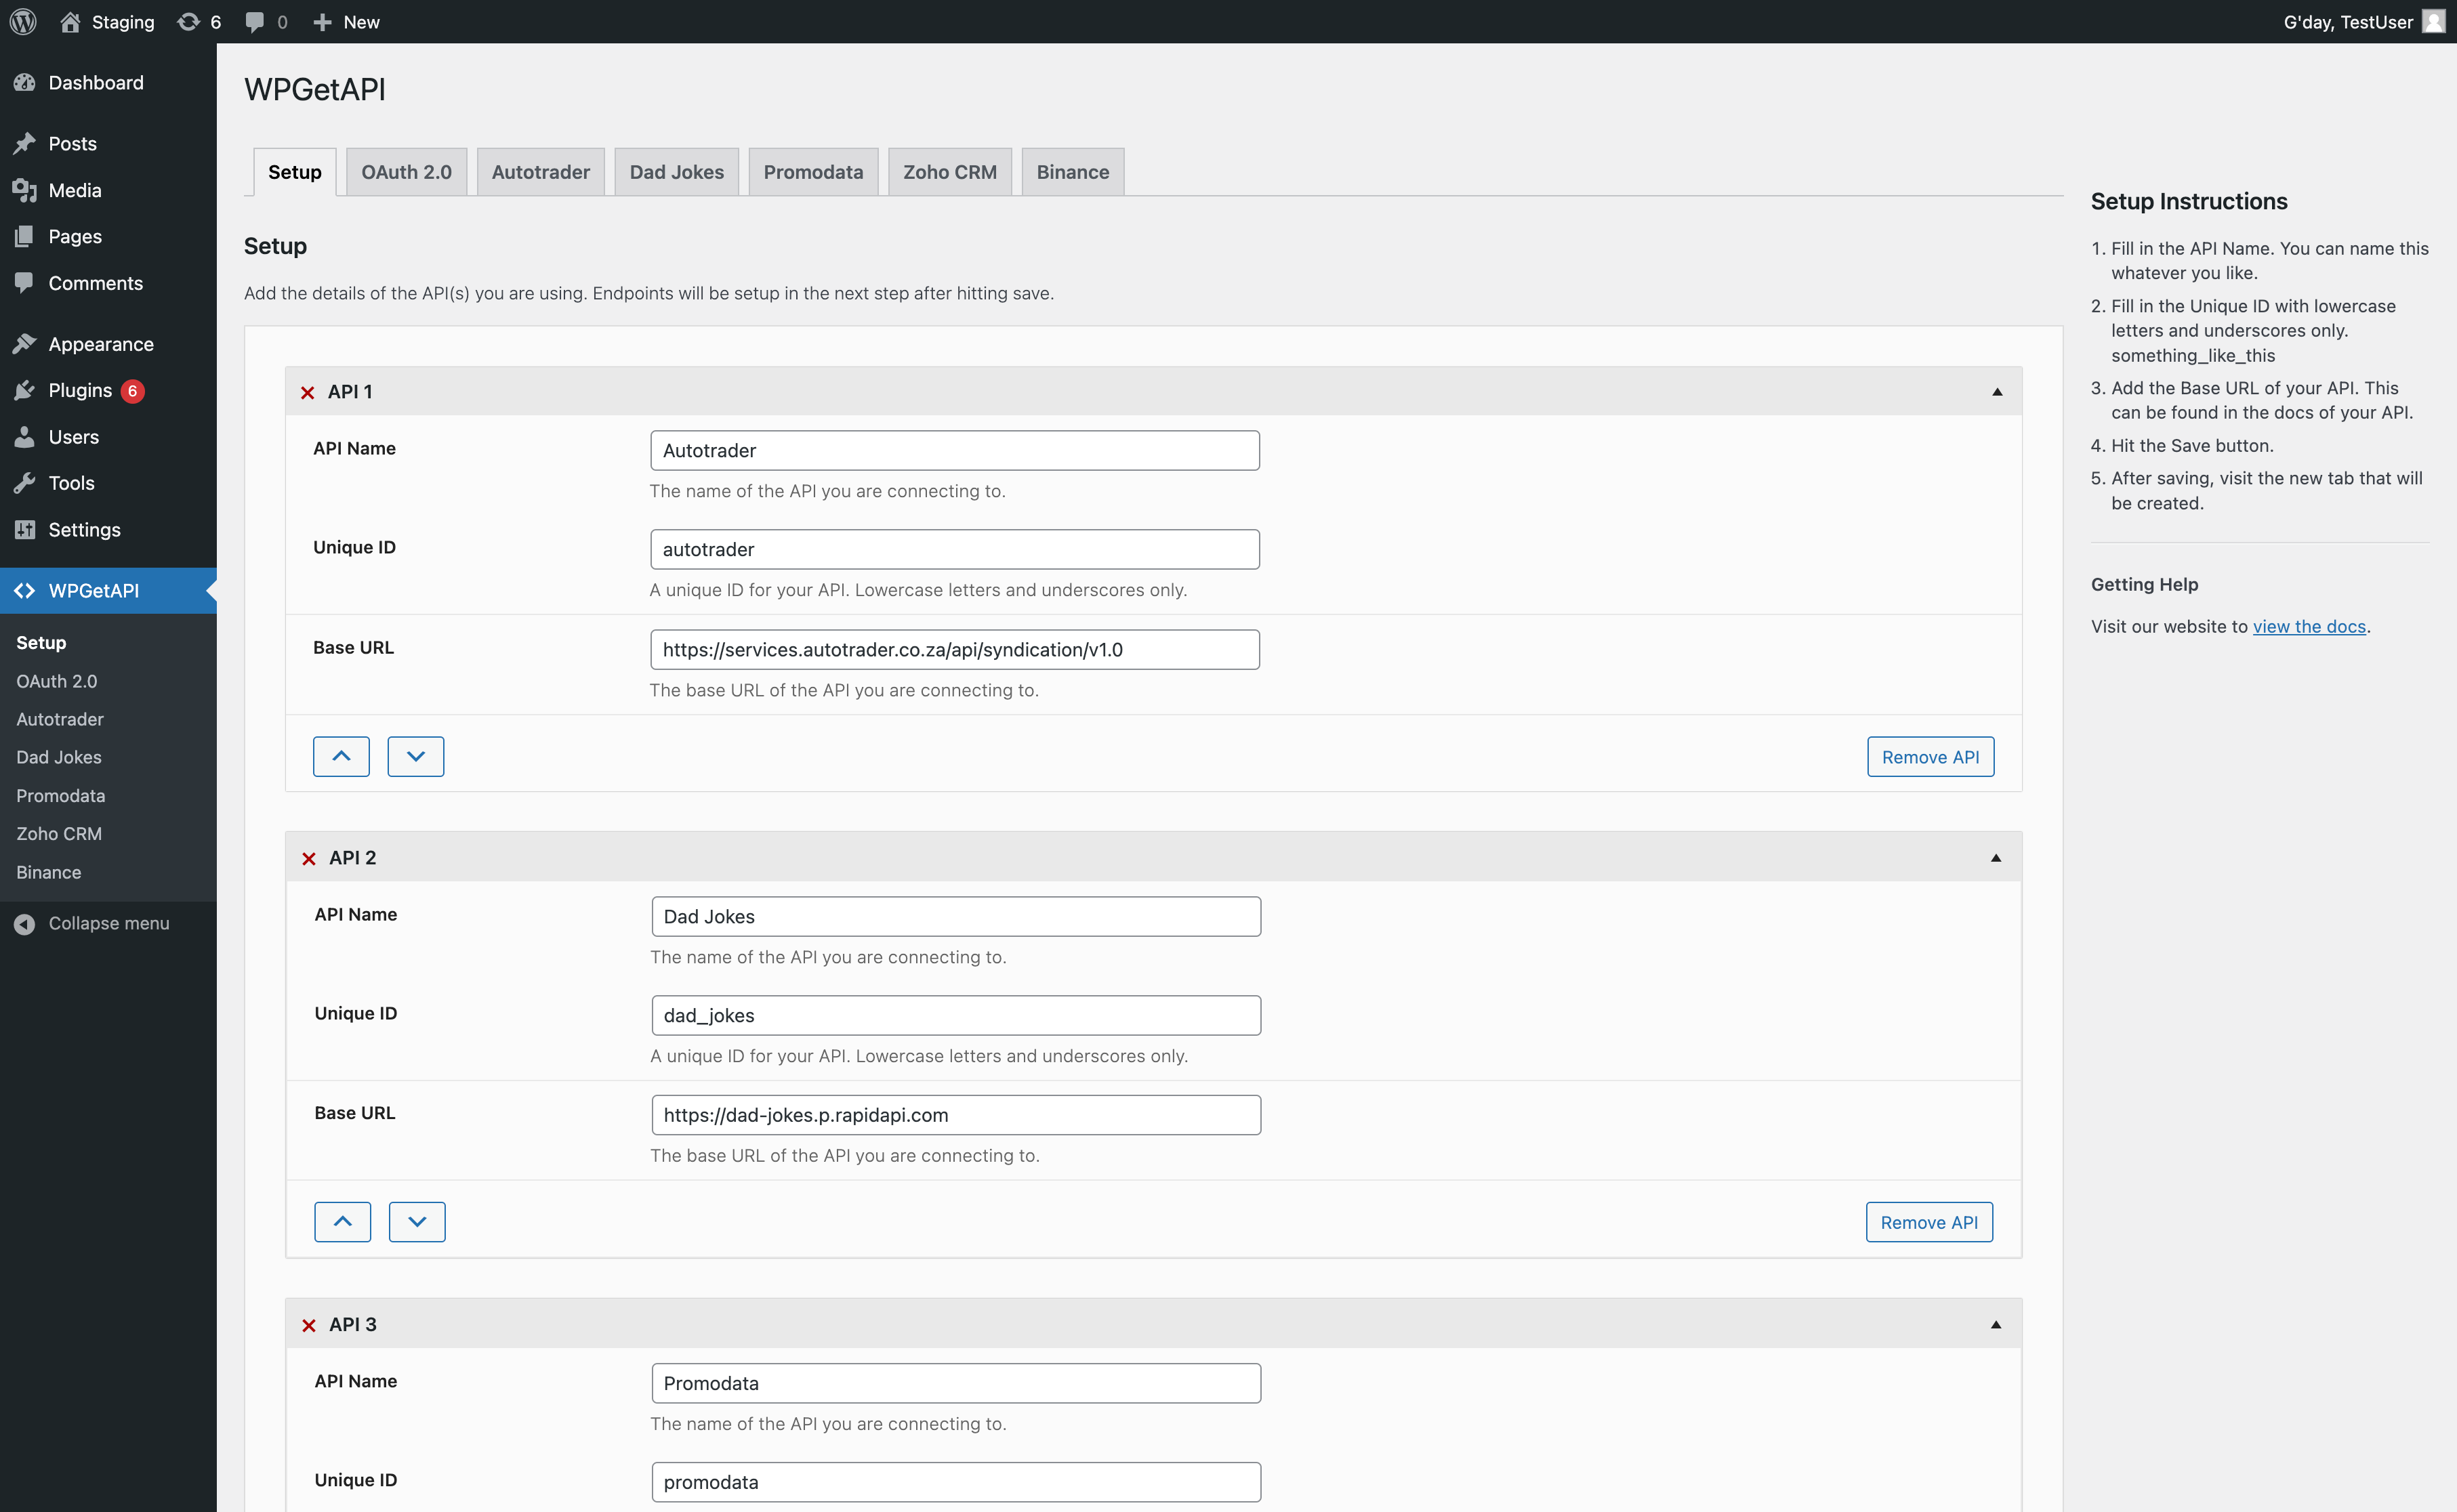The height and width of the screenshot is (1512, 2457).
Task: Open the Autotrader tab
Action: 541,172
